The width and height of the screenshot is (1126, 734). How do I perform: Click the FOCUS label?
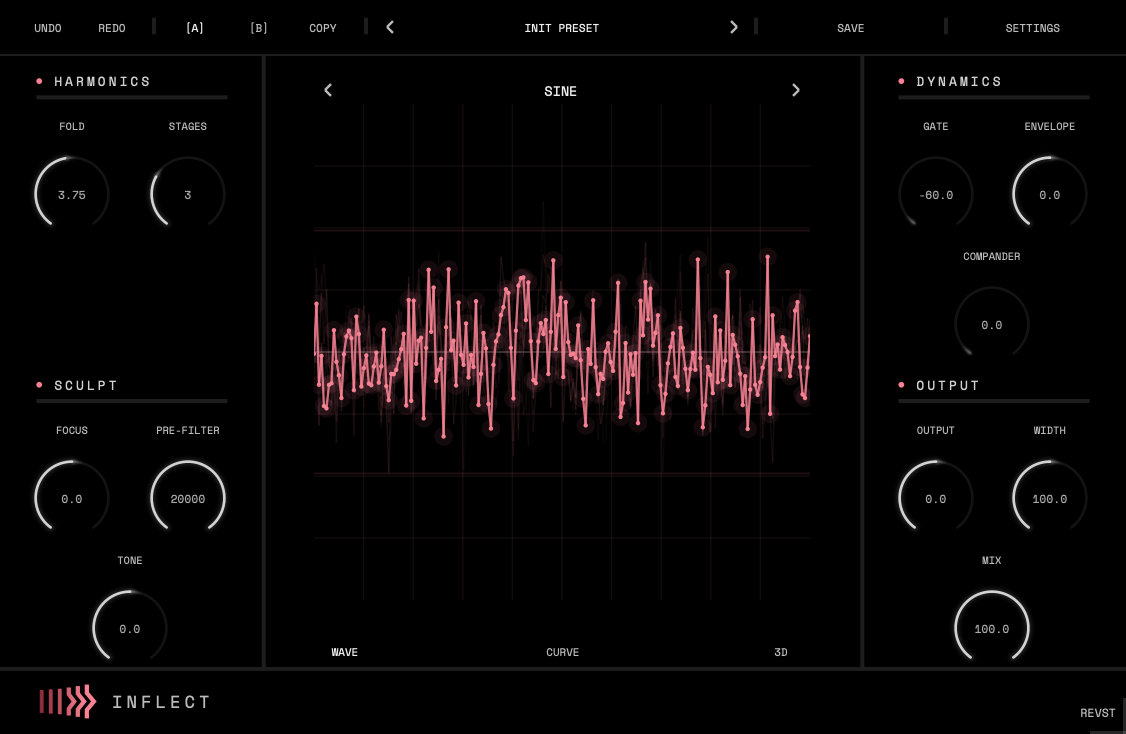tap(72, 430)
